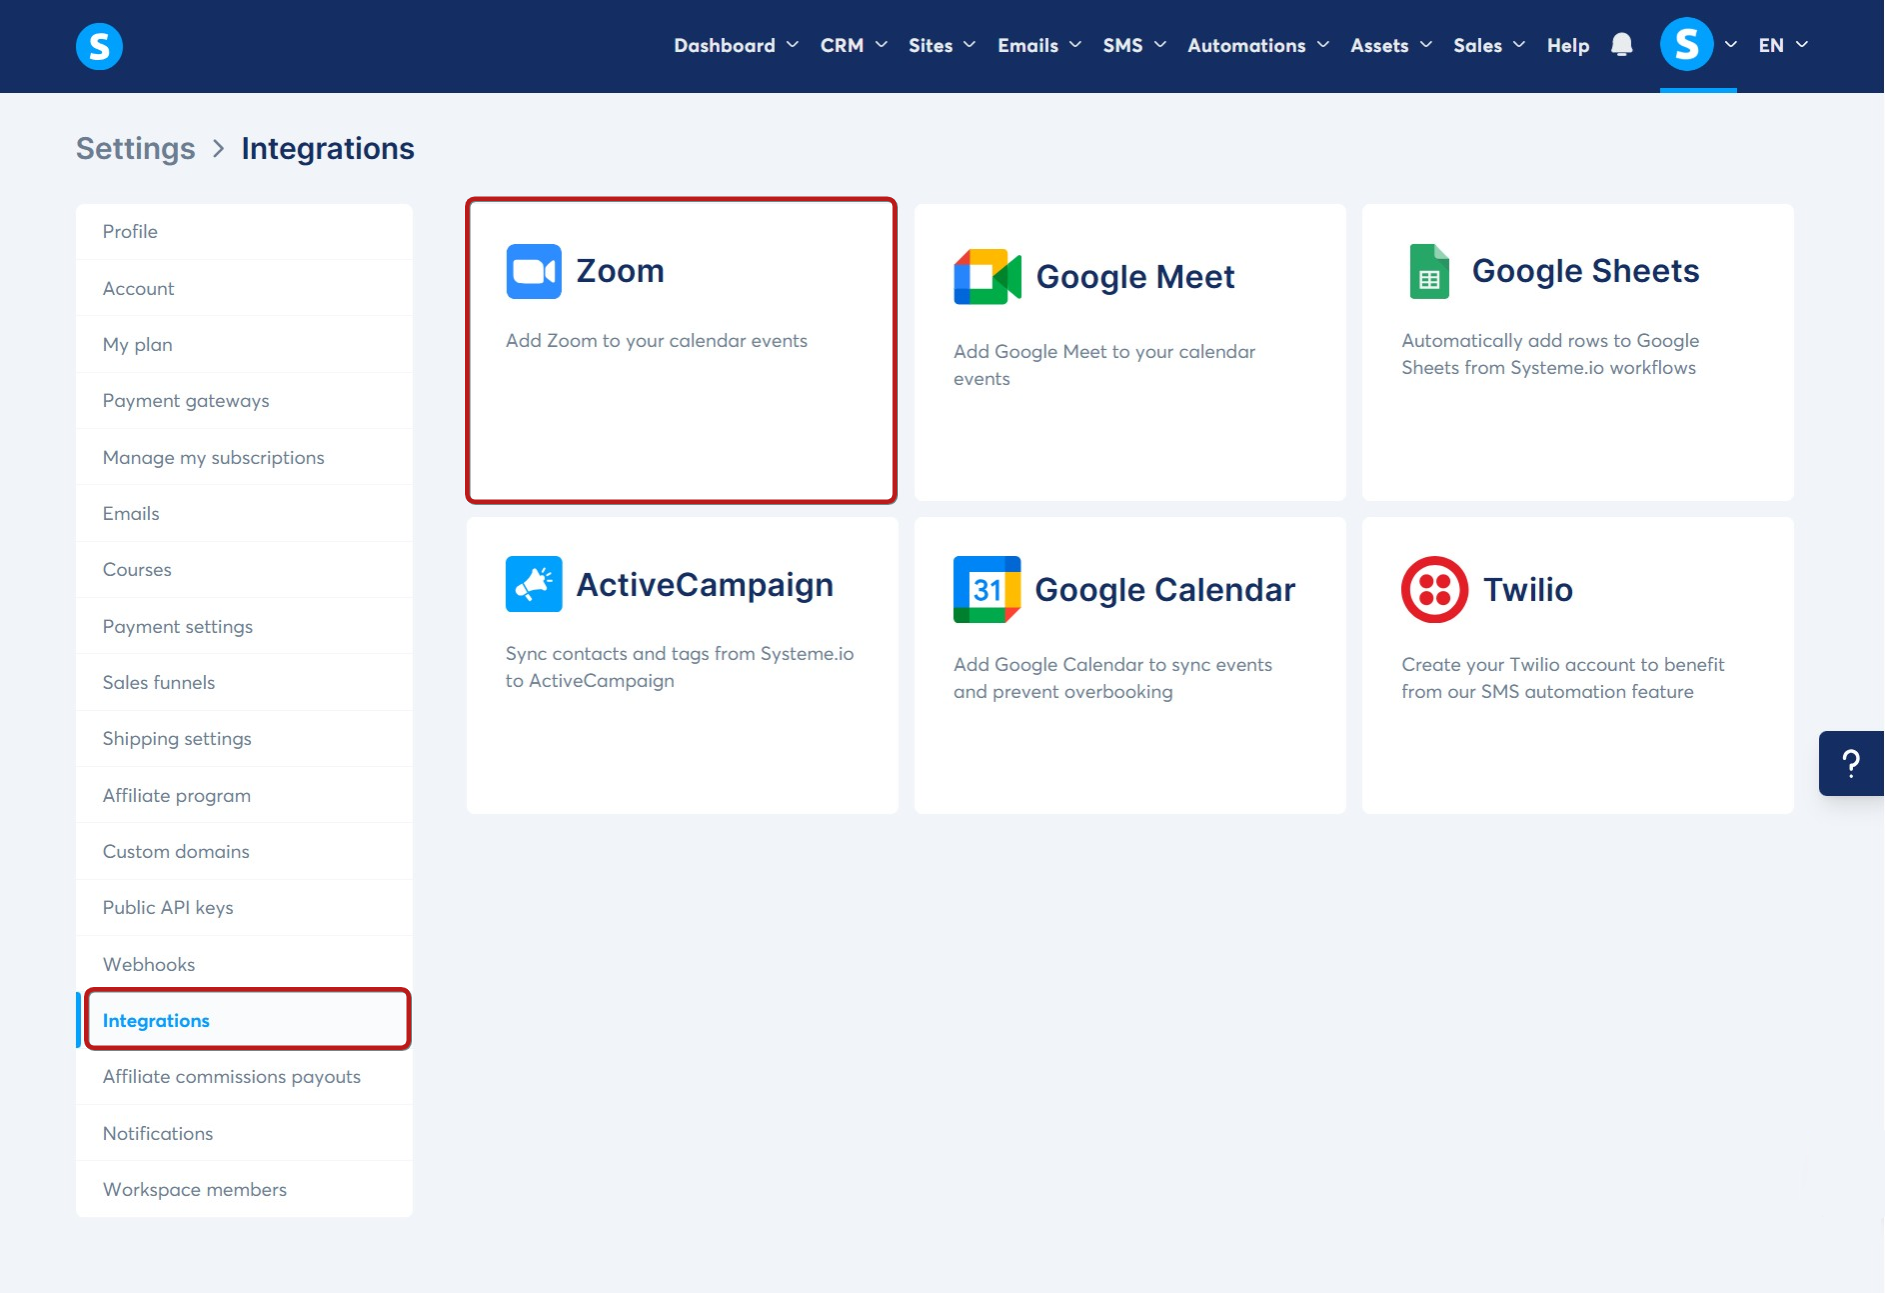The image size is (1885, 1293).
Task: Open Courses settings
Action: coord(244,570)
